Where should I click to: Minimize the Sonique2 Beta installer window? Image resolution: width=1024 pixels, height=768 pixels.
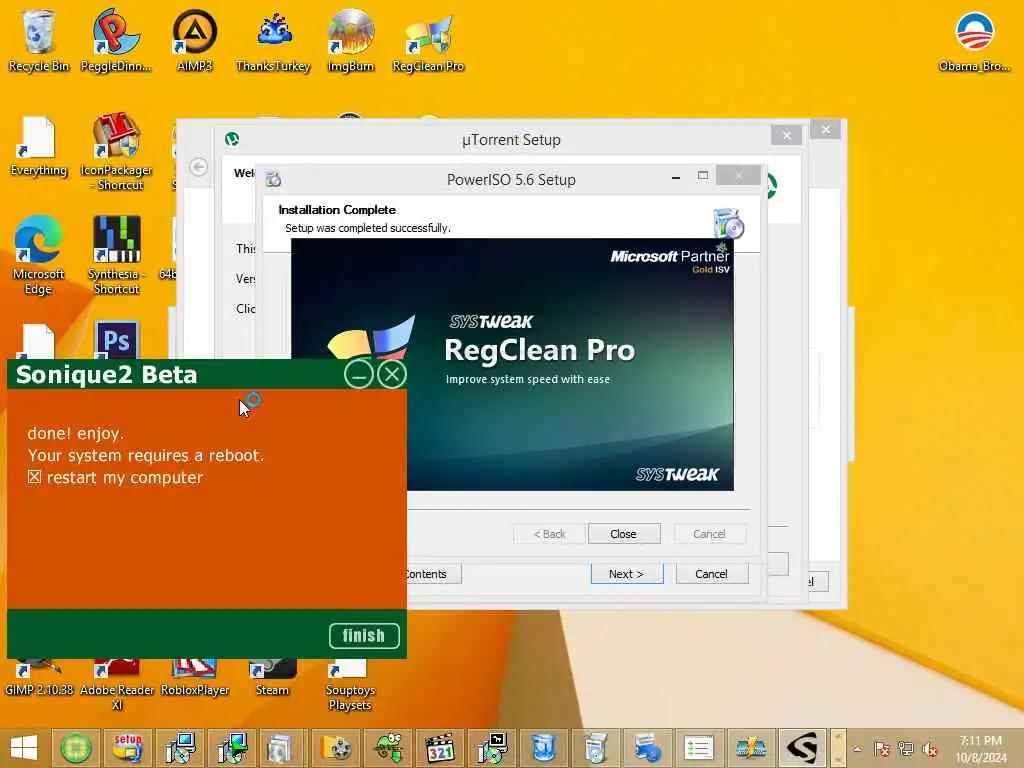click(x=359, y=375)
